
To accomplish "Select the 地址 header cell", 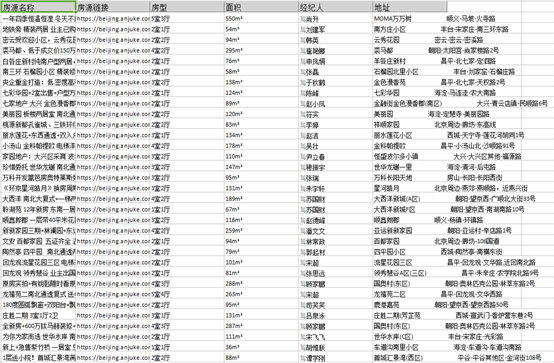I will 410,7.
